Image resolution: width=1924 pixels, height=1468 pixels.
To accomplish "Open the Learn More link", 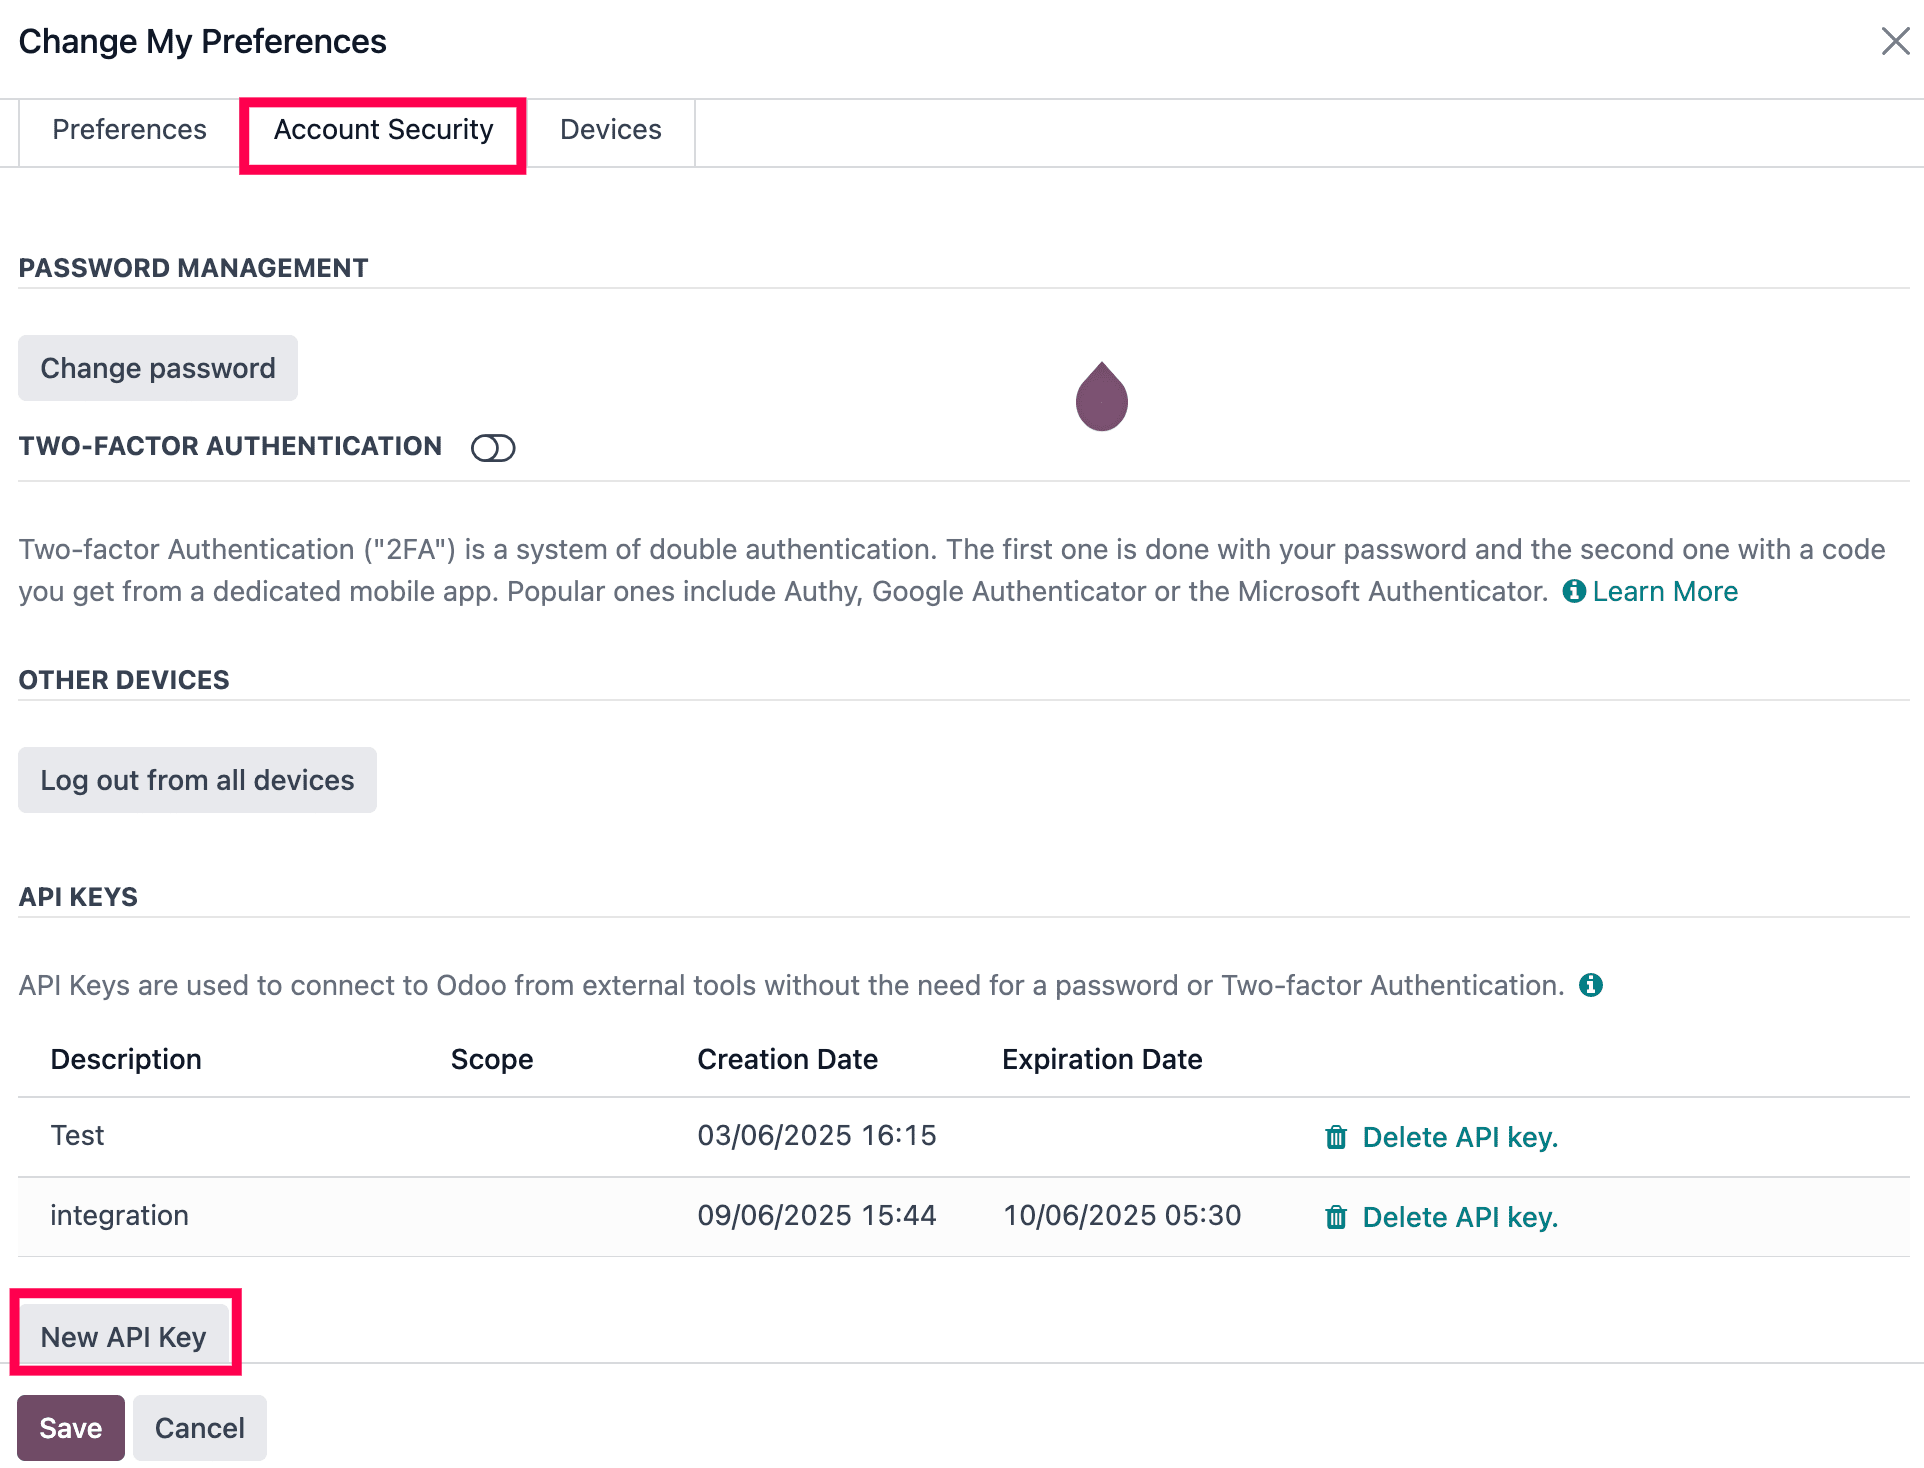I will (1664, 591).
